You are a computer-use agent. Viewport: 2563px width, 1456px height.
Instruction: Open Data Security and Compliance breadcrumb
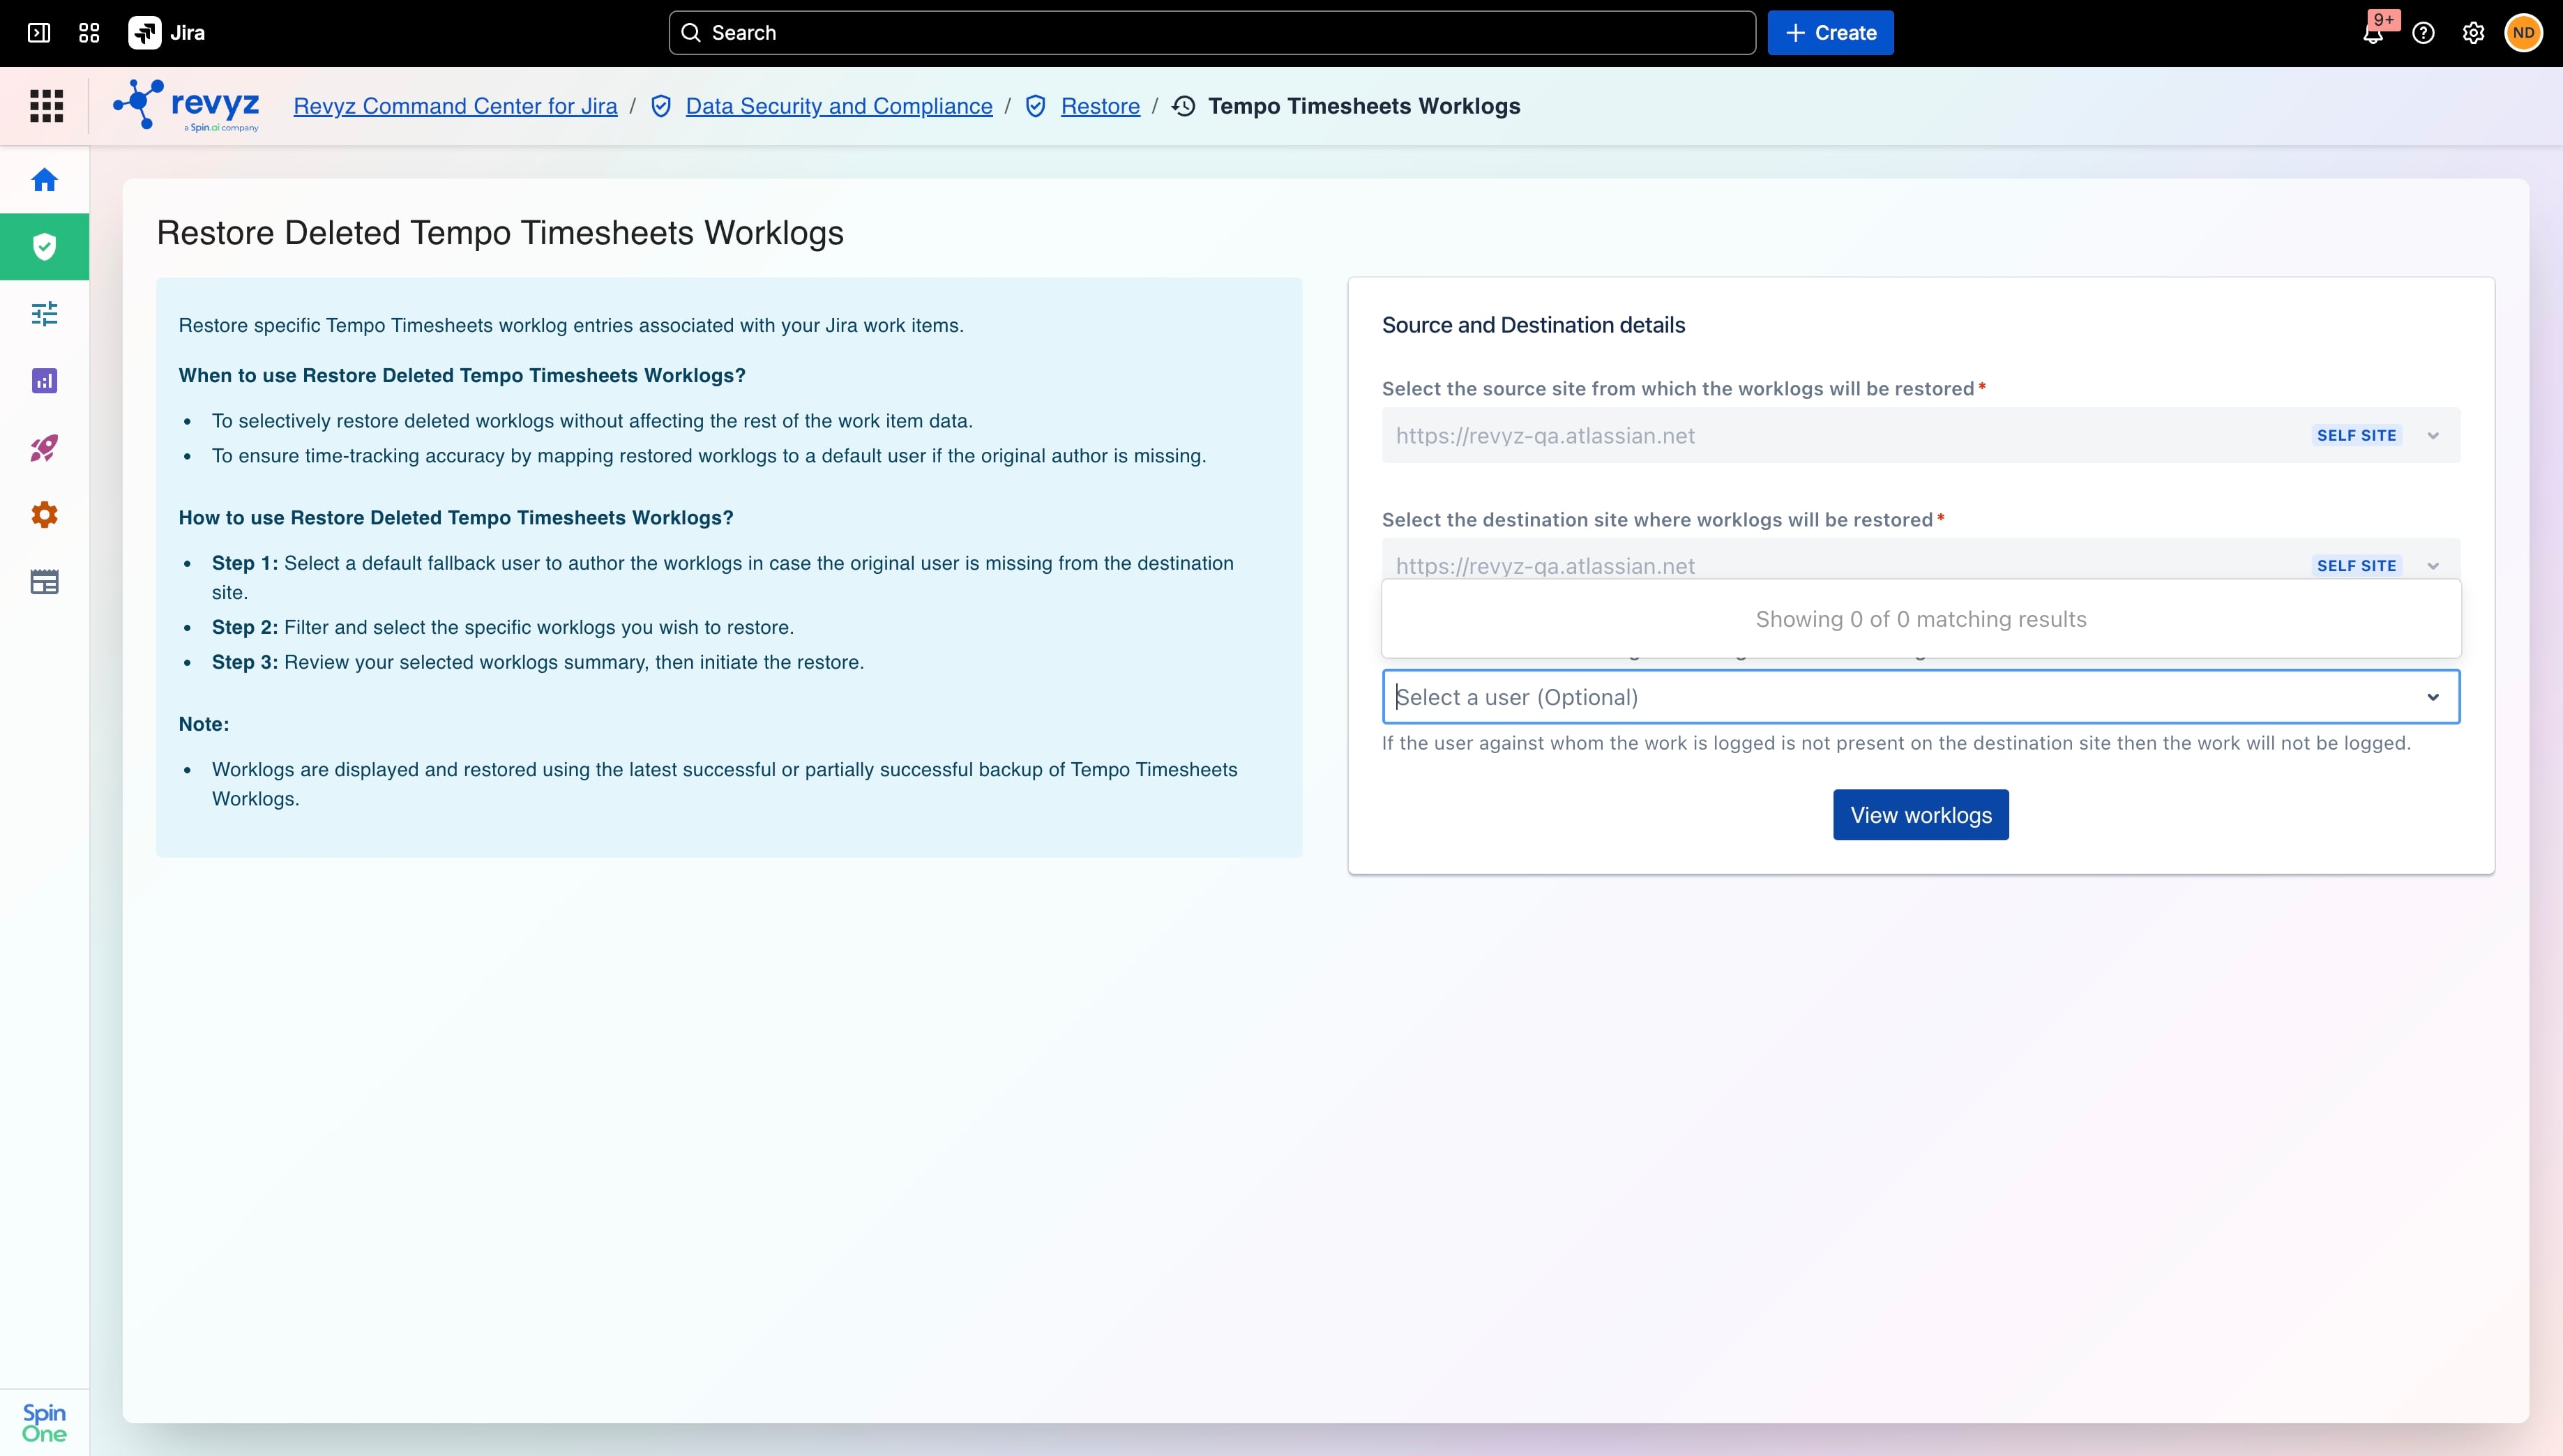839,106
